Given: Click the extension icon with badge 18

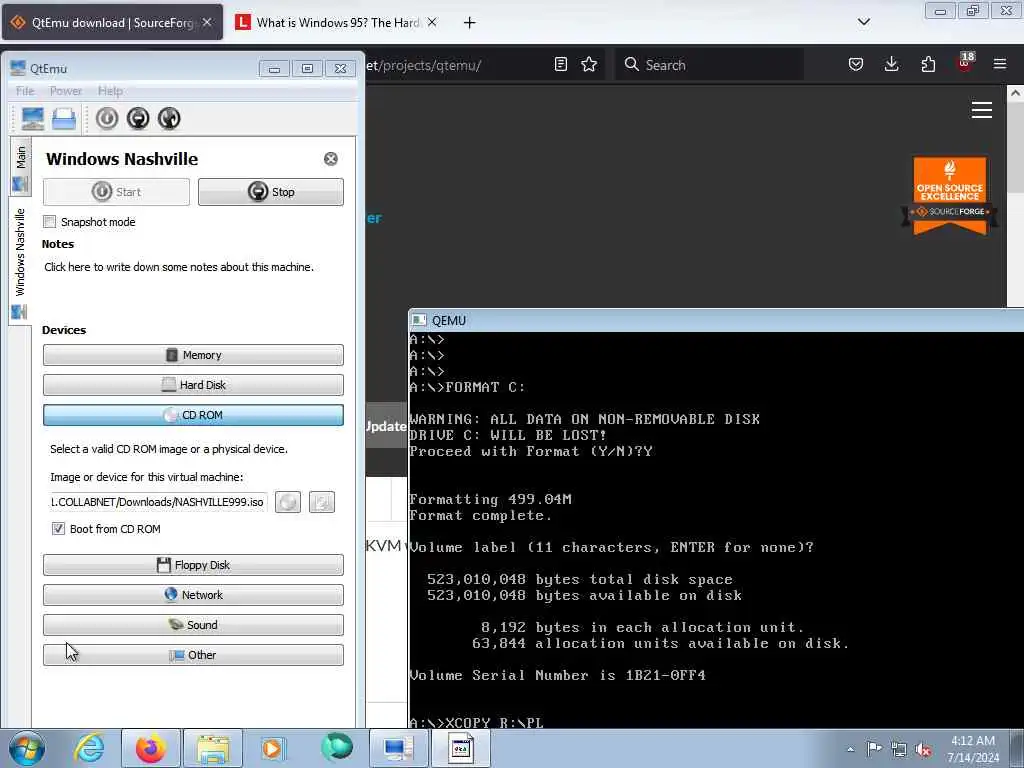Looking at the screenshot, I should click(x=965, y=63).
